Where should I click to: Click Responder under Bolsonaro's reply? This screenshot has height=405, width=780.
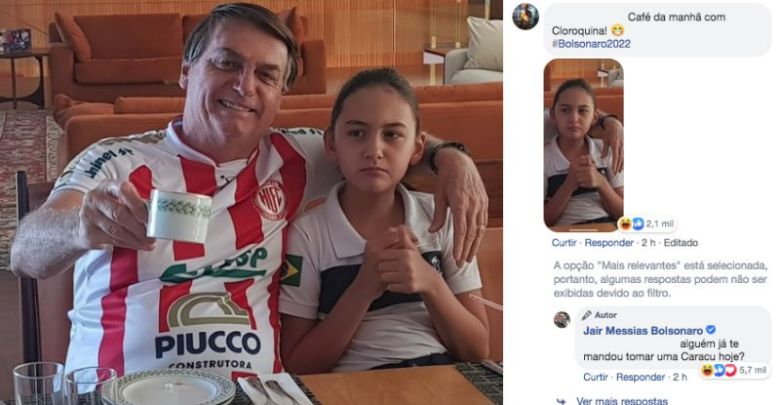click(640, 377)
